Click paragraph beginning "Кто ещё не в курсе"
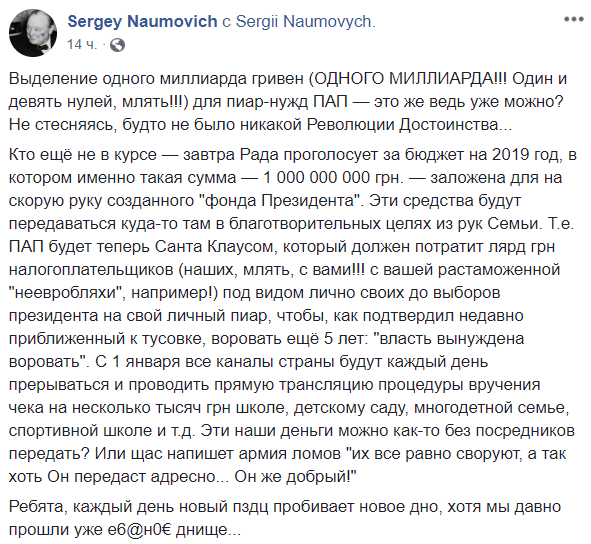This screenshot has width=591, height=544. tap(292, 316)
